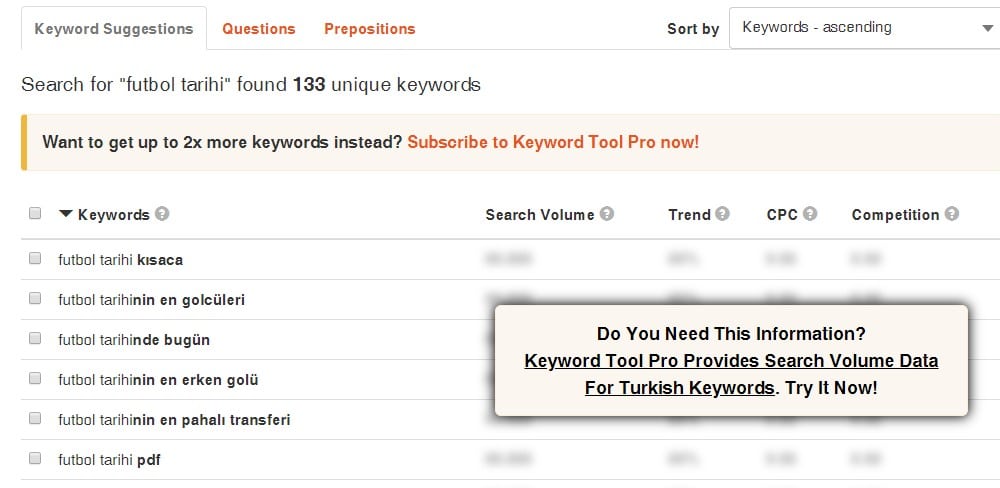Open the Prepositions tab

[370, 29]
